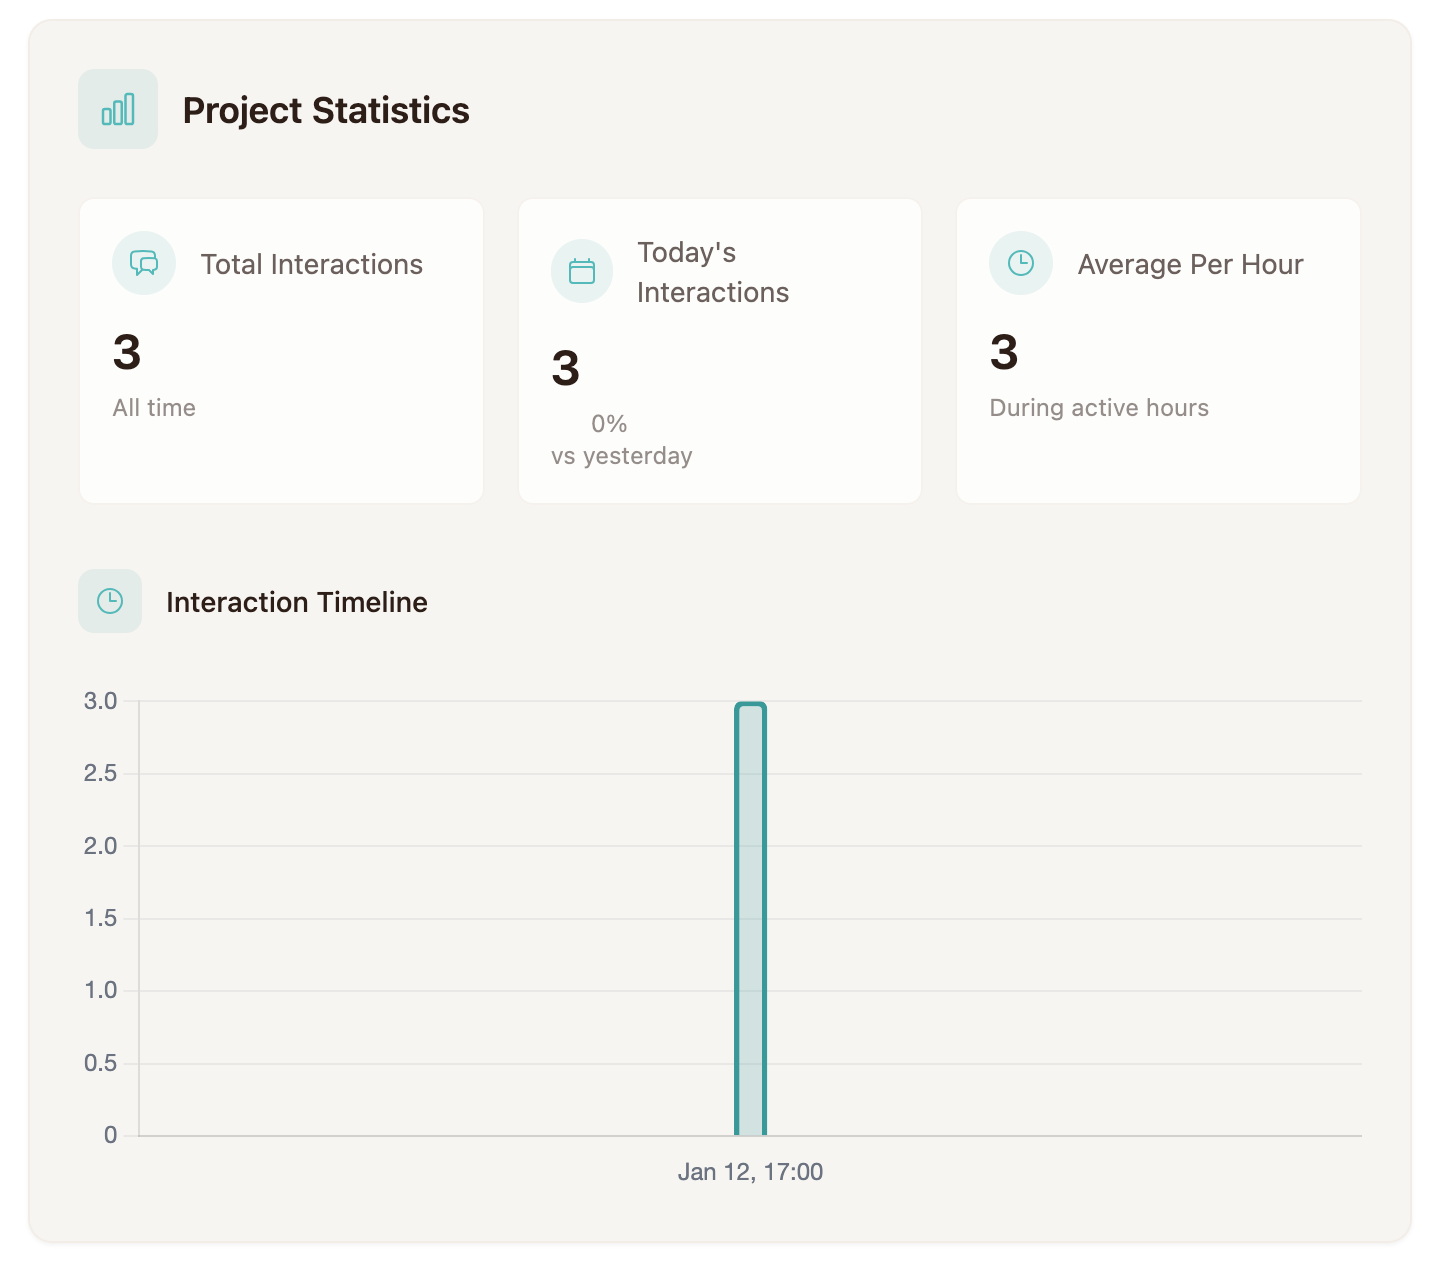This screenshot has height=1262, width=1436.
Task: Click the All time caption
Action: pyautogui.click(x=154, y=408)
